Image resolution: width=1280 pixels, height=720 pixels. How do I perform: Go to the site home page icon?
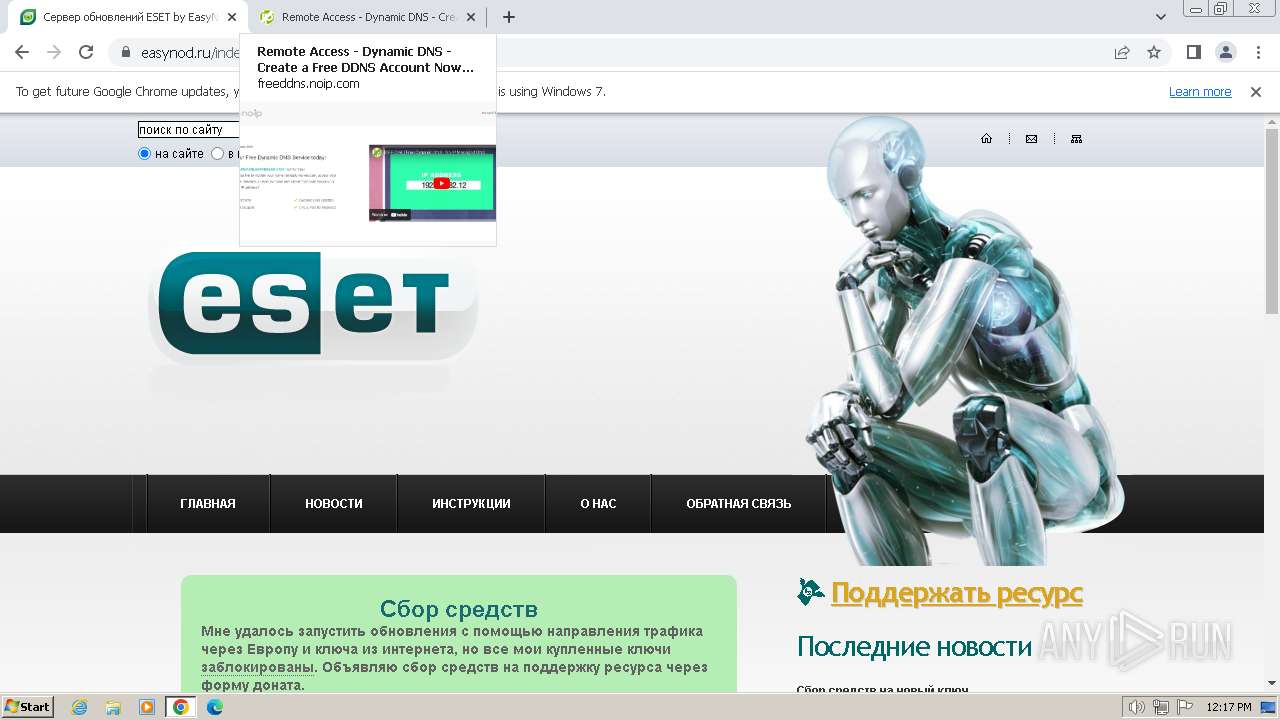(x=986, y=139)
